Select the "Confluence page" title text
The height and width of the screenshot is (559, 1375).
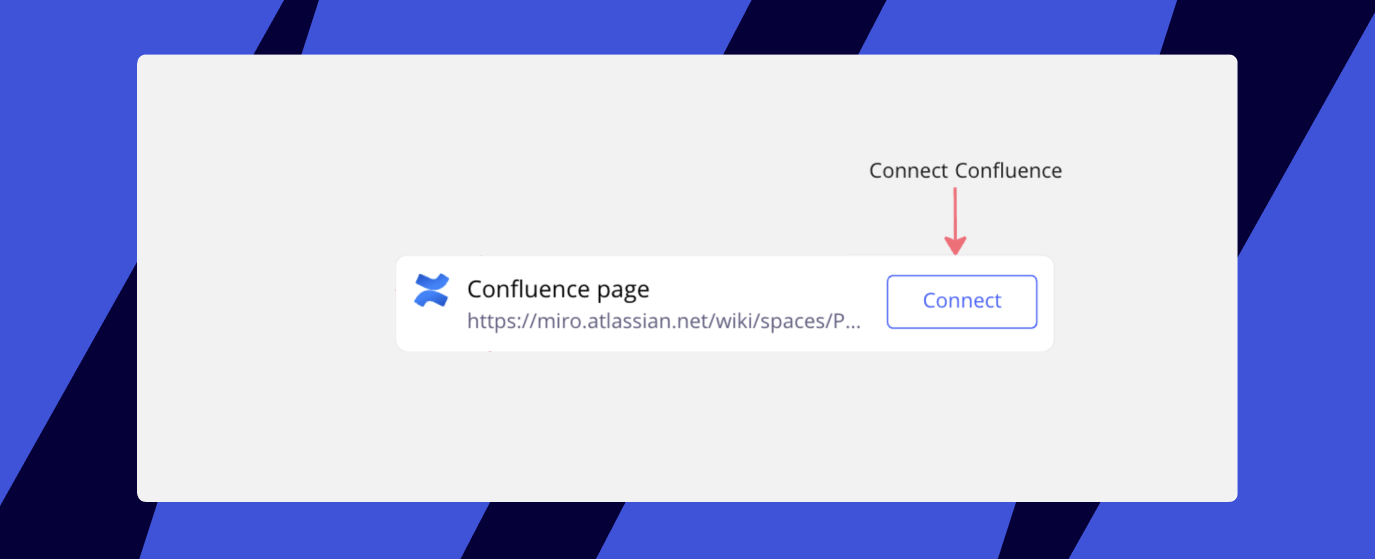(x=558, y=290)
